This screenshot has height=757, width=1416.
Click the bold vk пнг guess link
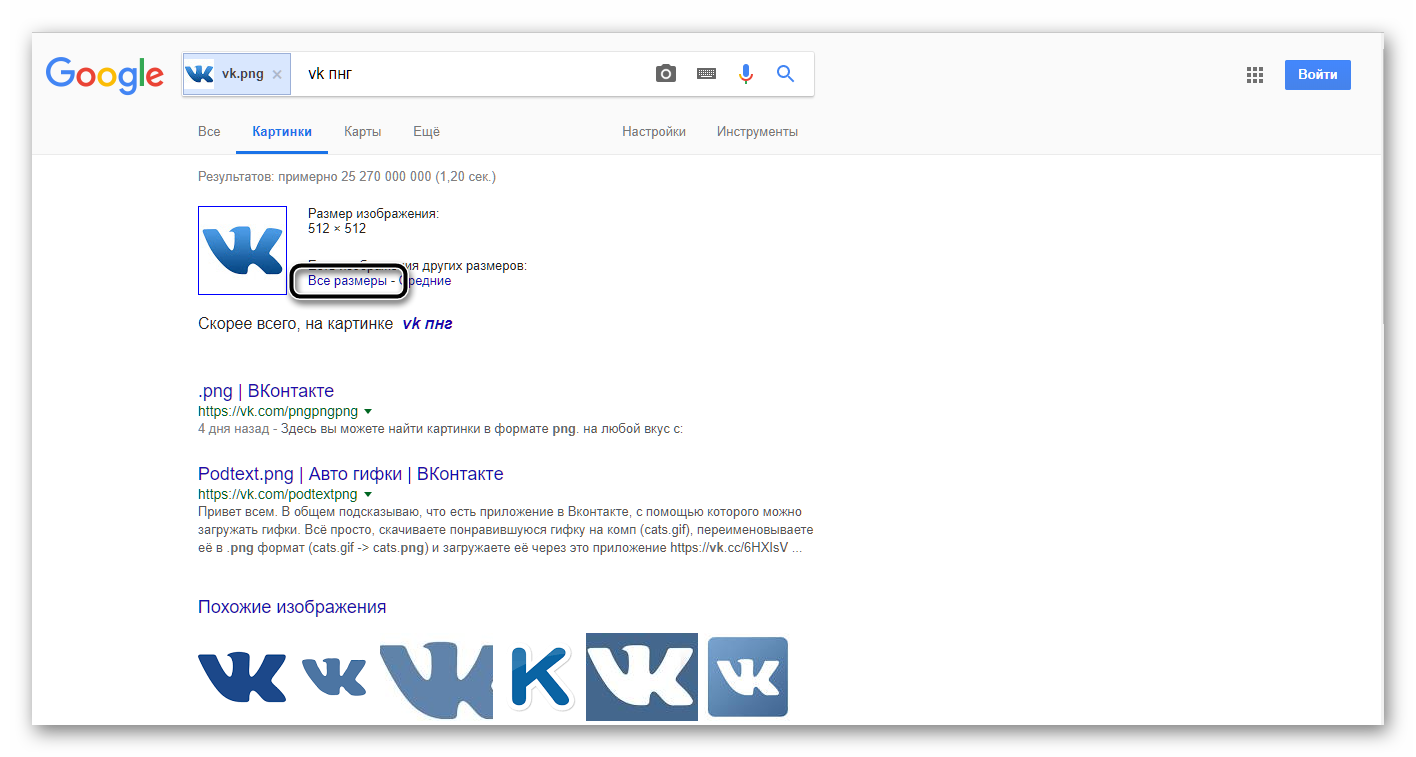click(x=428, y=324)
